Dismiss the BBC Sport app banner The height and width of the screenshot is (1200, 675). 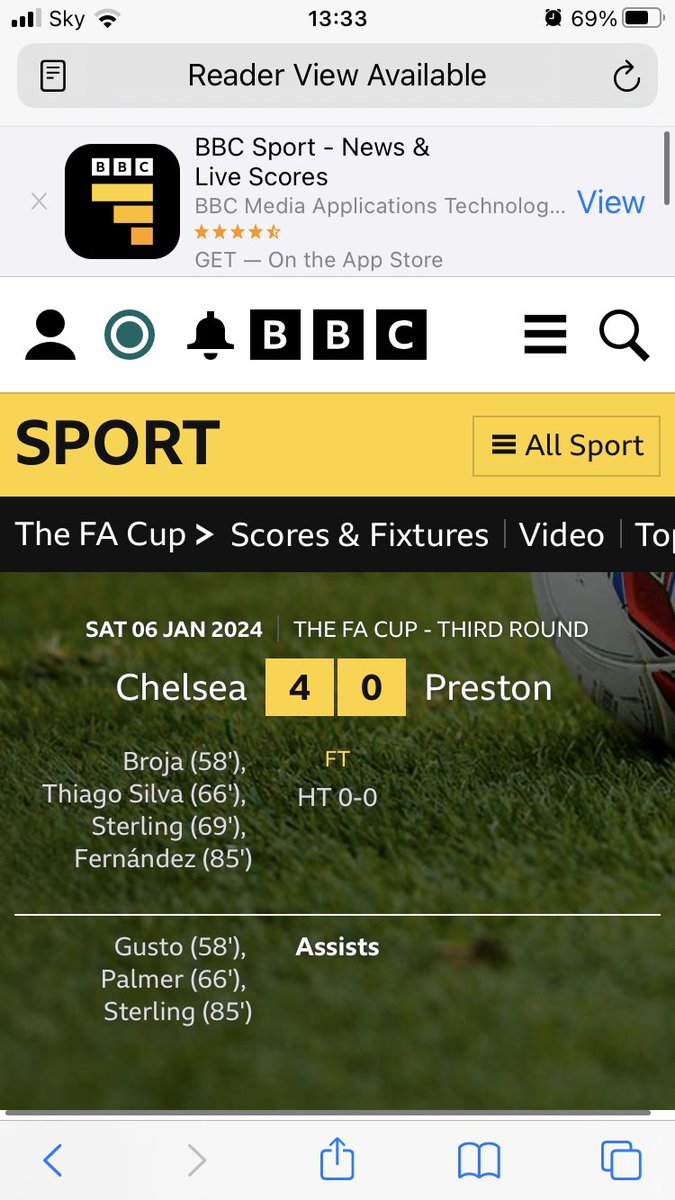pos(39,201)
